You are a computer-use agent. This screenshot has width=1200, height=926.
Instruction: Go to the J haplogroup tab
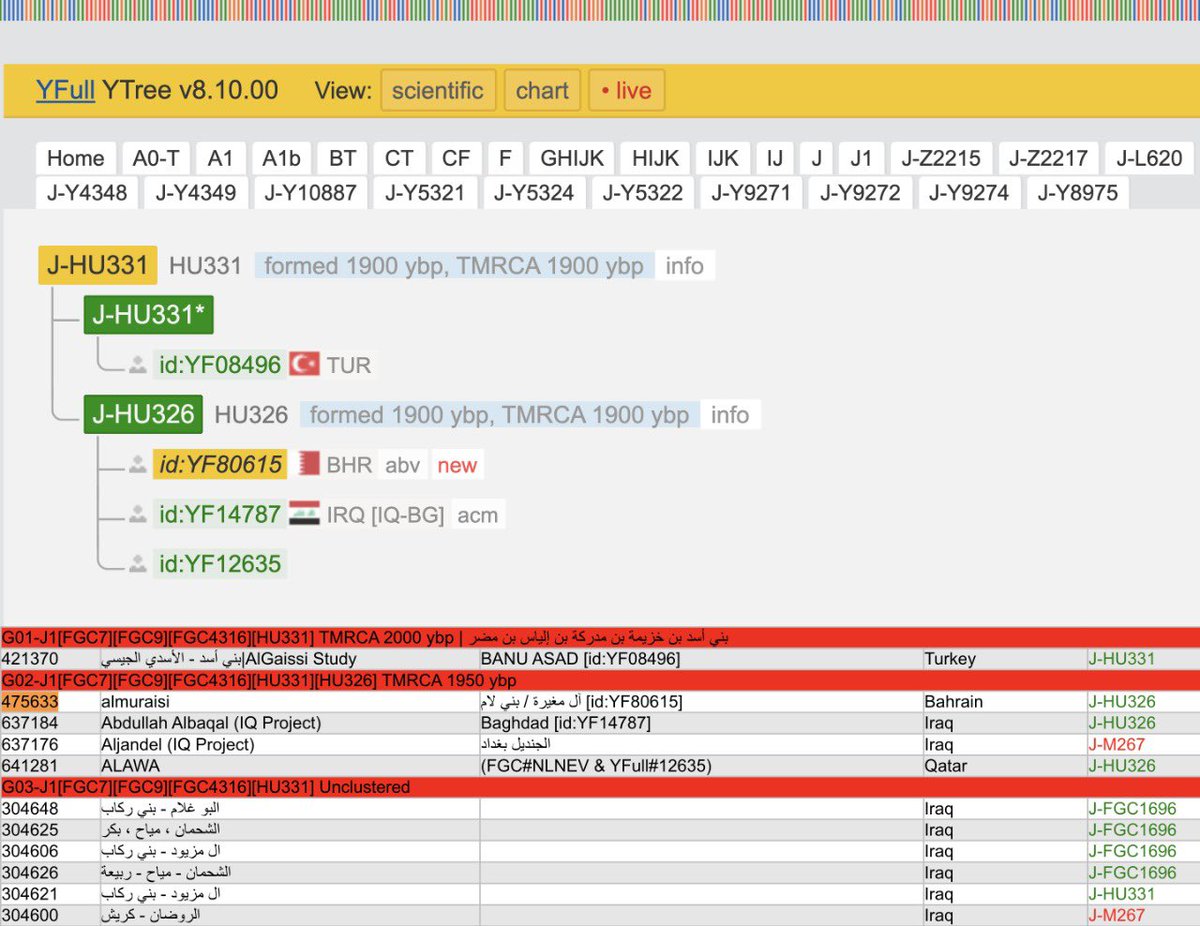point(817,158)
